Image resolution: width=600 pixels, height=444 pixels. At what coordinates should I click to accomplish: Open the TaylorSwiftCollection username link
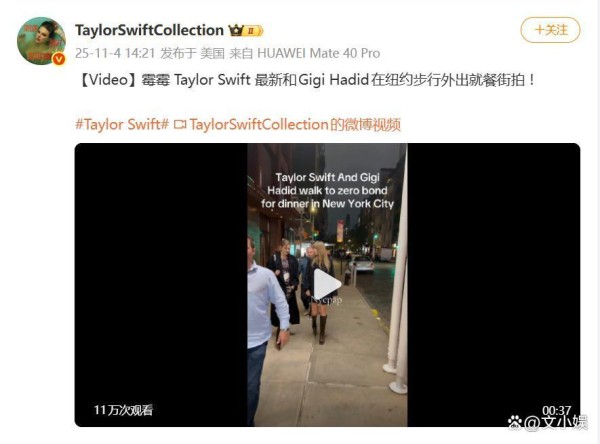pos(149,30)
